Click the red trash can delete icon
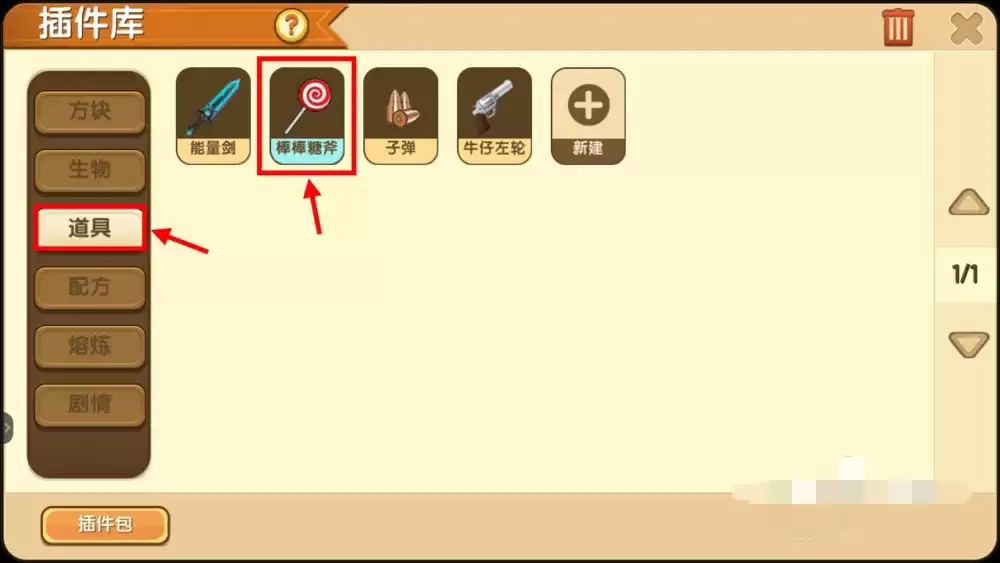Viewport: 1000px width, 563px height. pos(898,27)
